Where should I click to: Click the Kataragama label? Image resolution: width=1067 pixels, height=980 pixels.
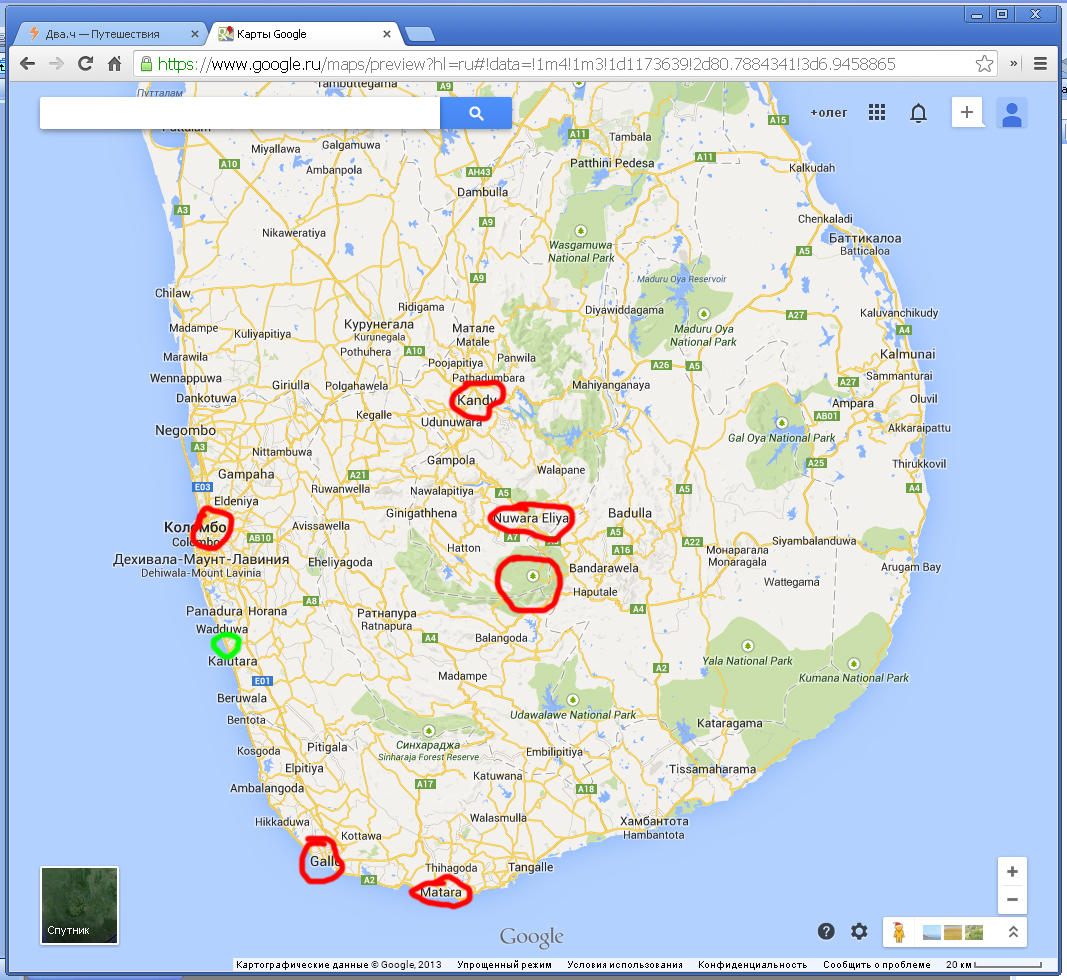[729, 723]
